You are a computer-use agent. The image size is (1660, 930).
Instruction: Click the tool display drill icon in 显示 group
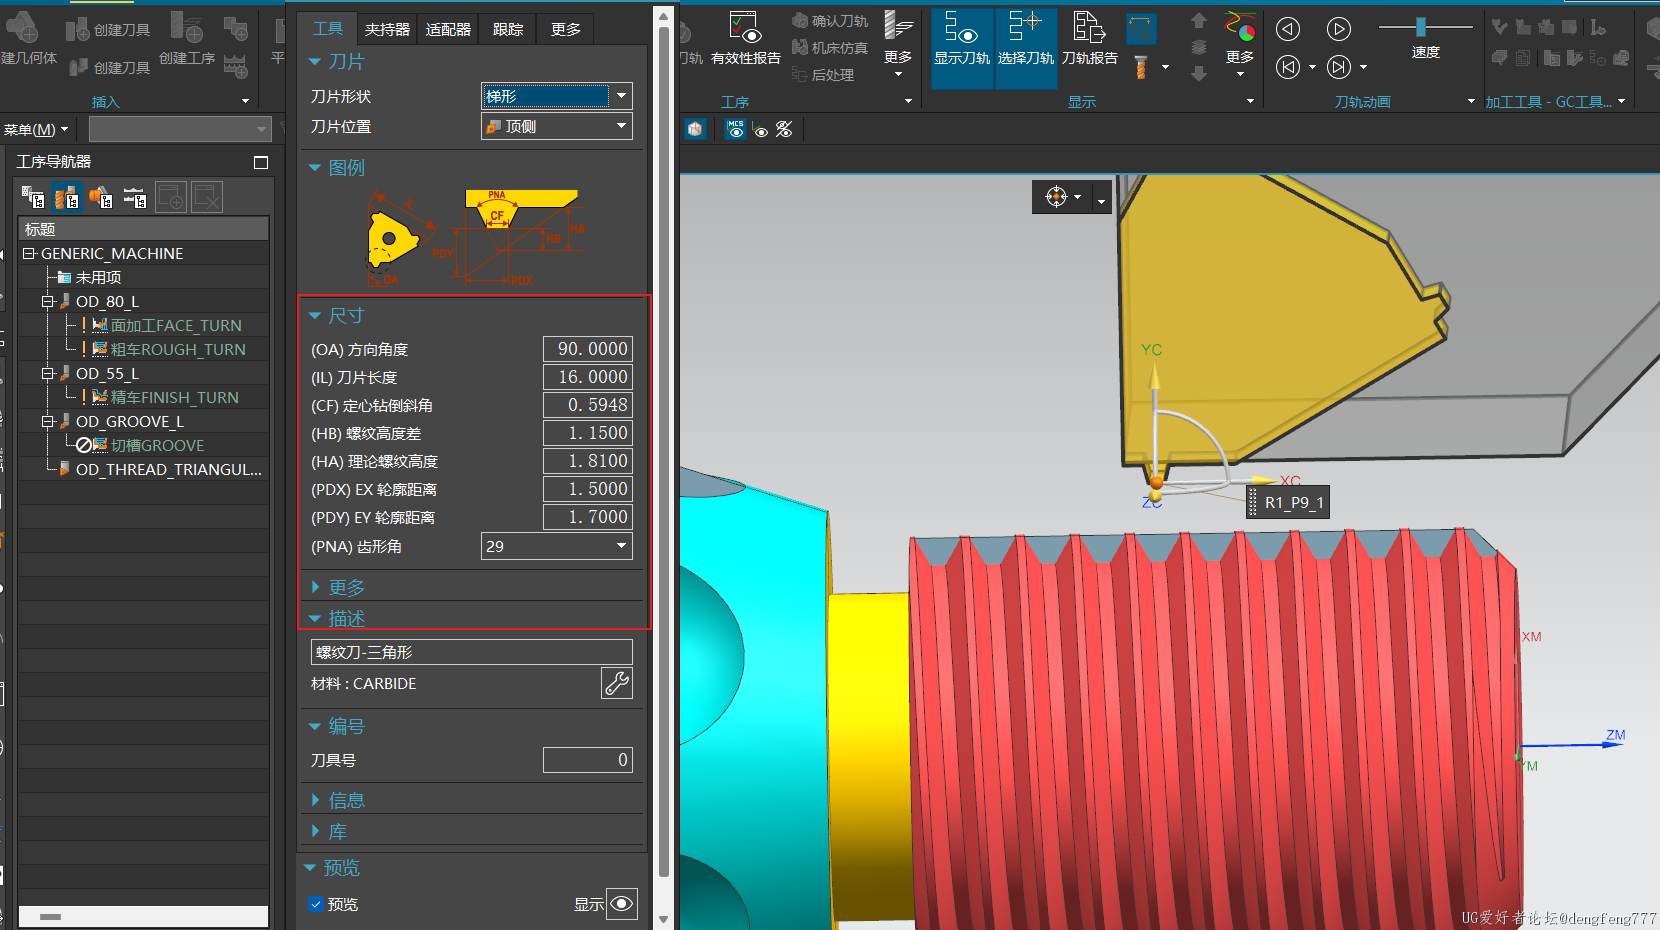(x=1141, y=68)
